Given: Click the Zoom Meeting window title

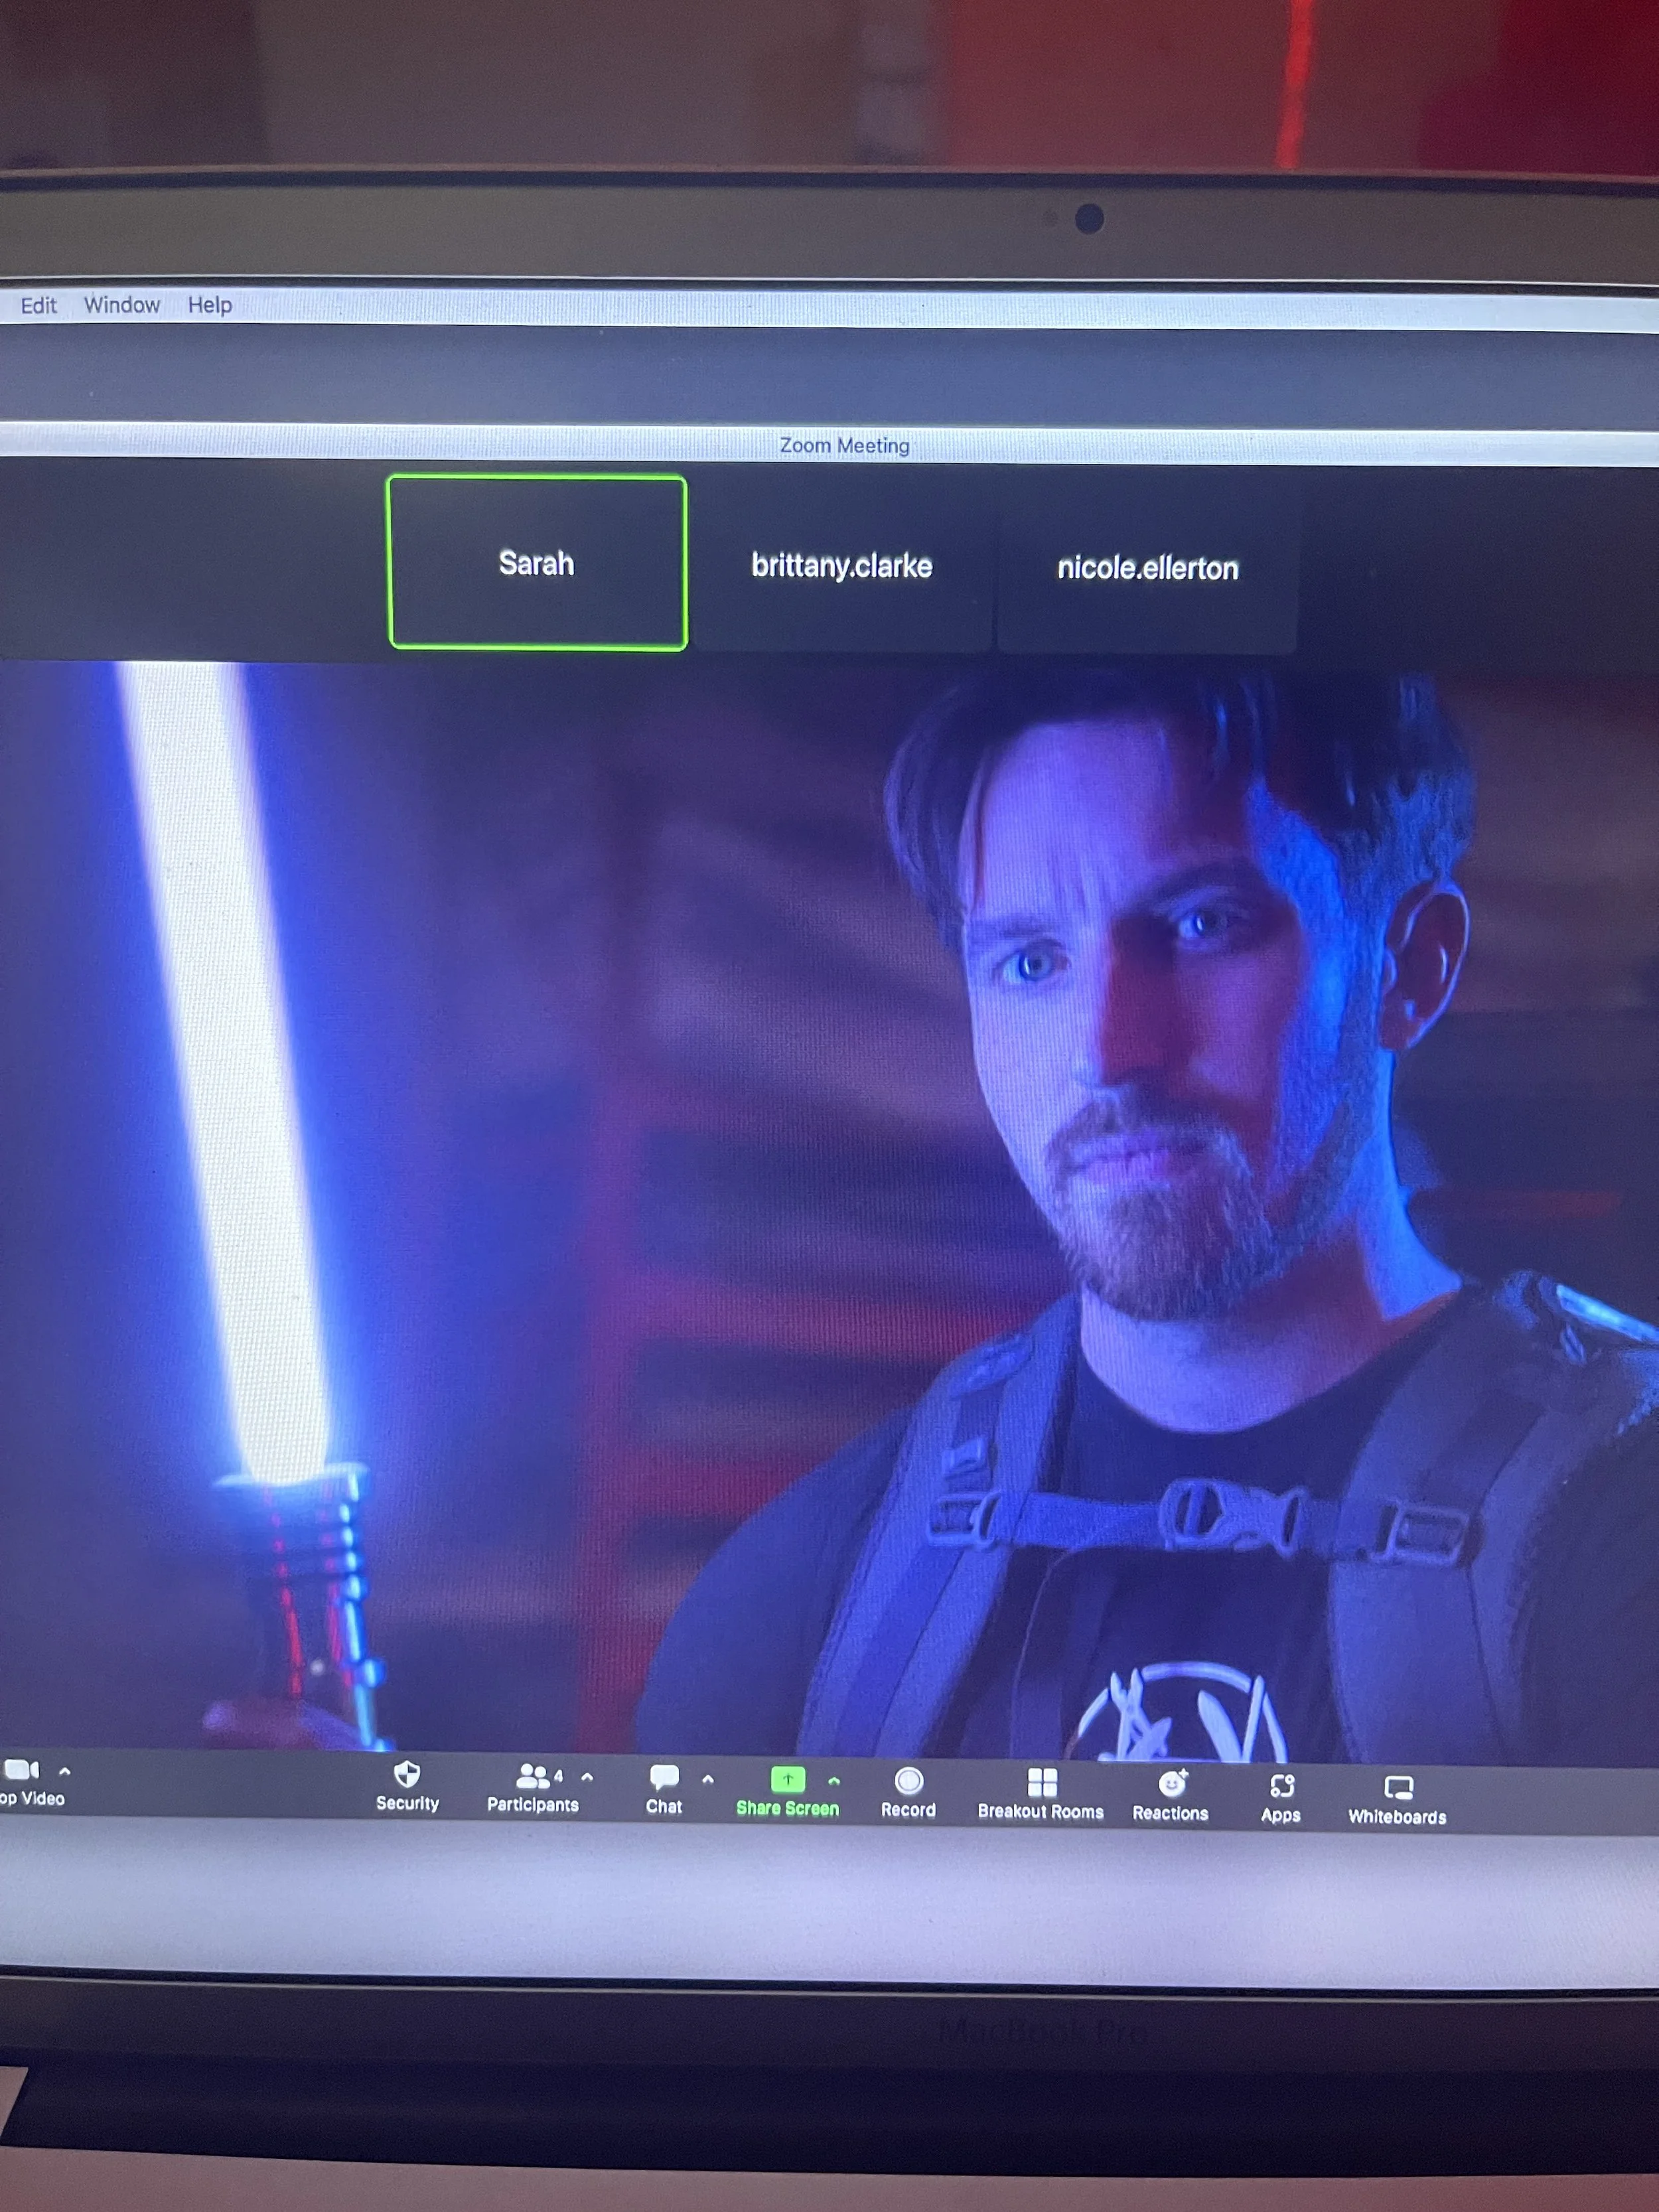Looking at the screenshot, I should [845, 445].
